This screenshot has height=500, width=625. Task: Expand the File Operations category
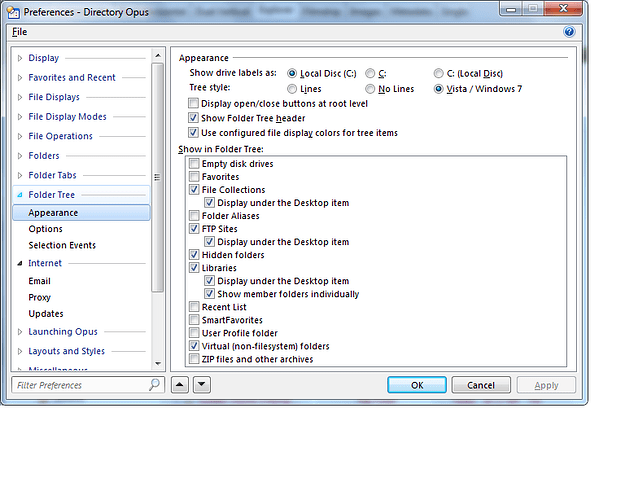(x=20, y=136)
